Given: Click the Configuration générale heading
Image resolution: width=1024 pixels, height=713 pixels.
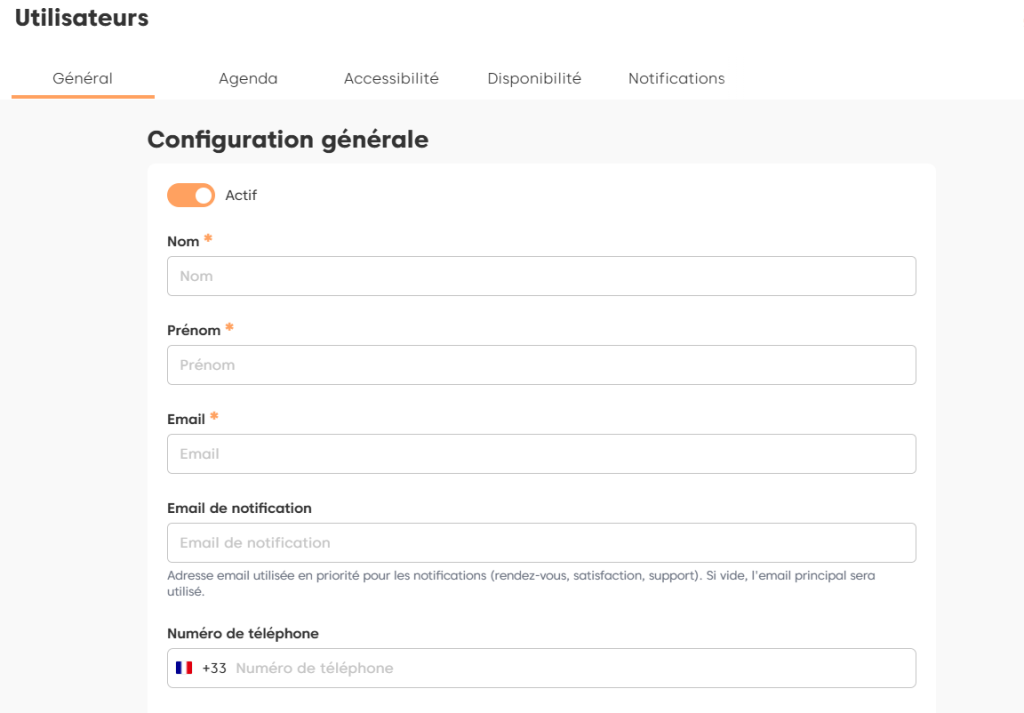Looking at the screenshot, I should 288,140.
